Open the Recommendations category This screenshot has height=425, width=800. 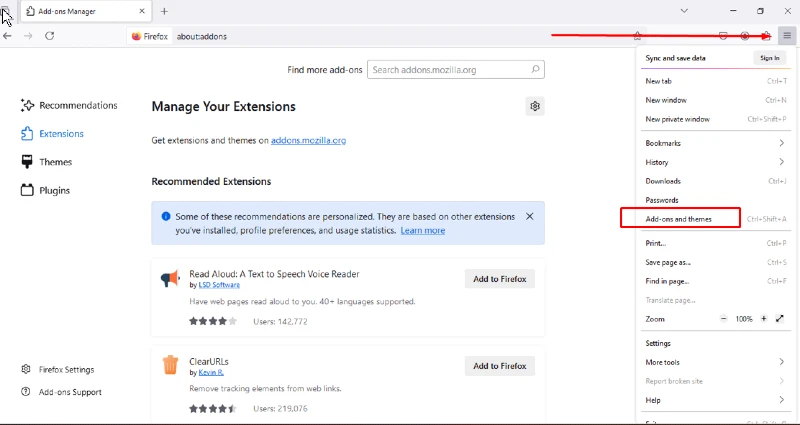click(x=68, y=106)
